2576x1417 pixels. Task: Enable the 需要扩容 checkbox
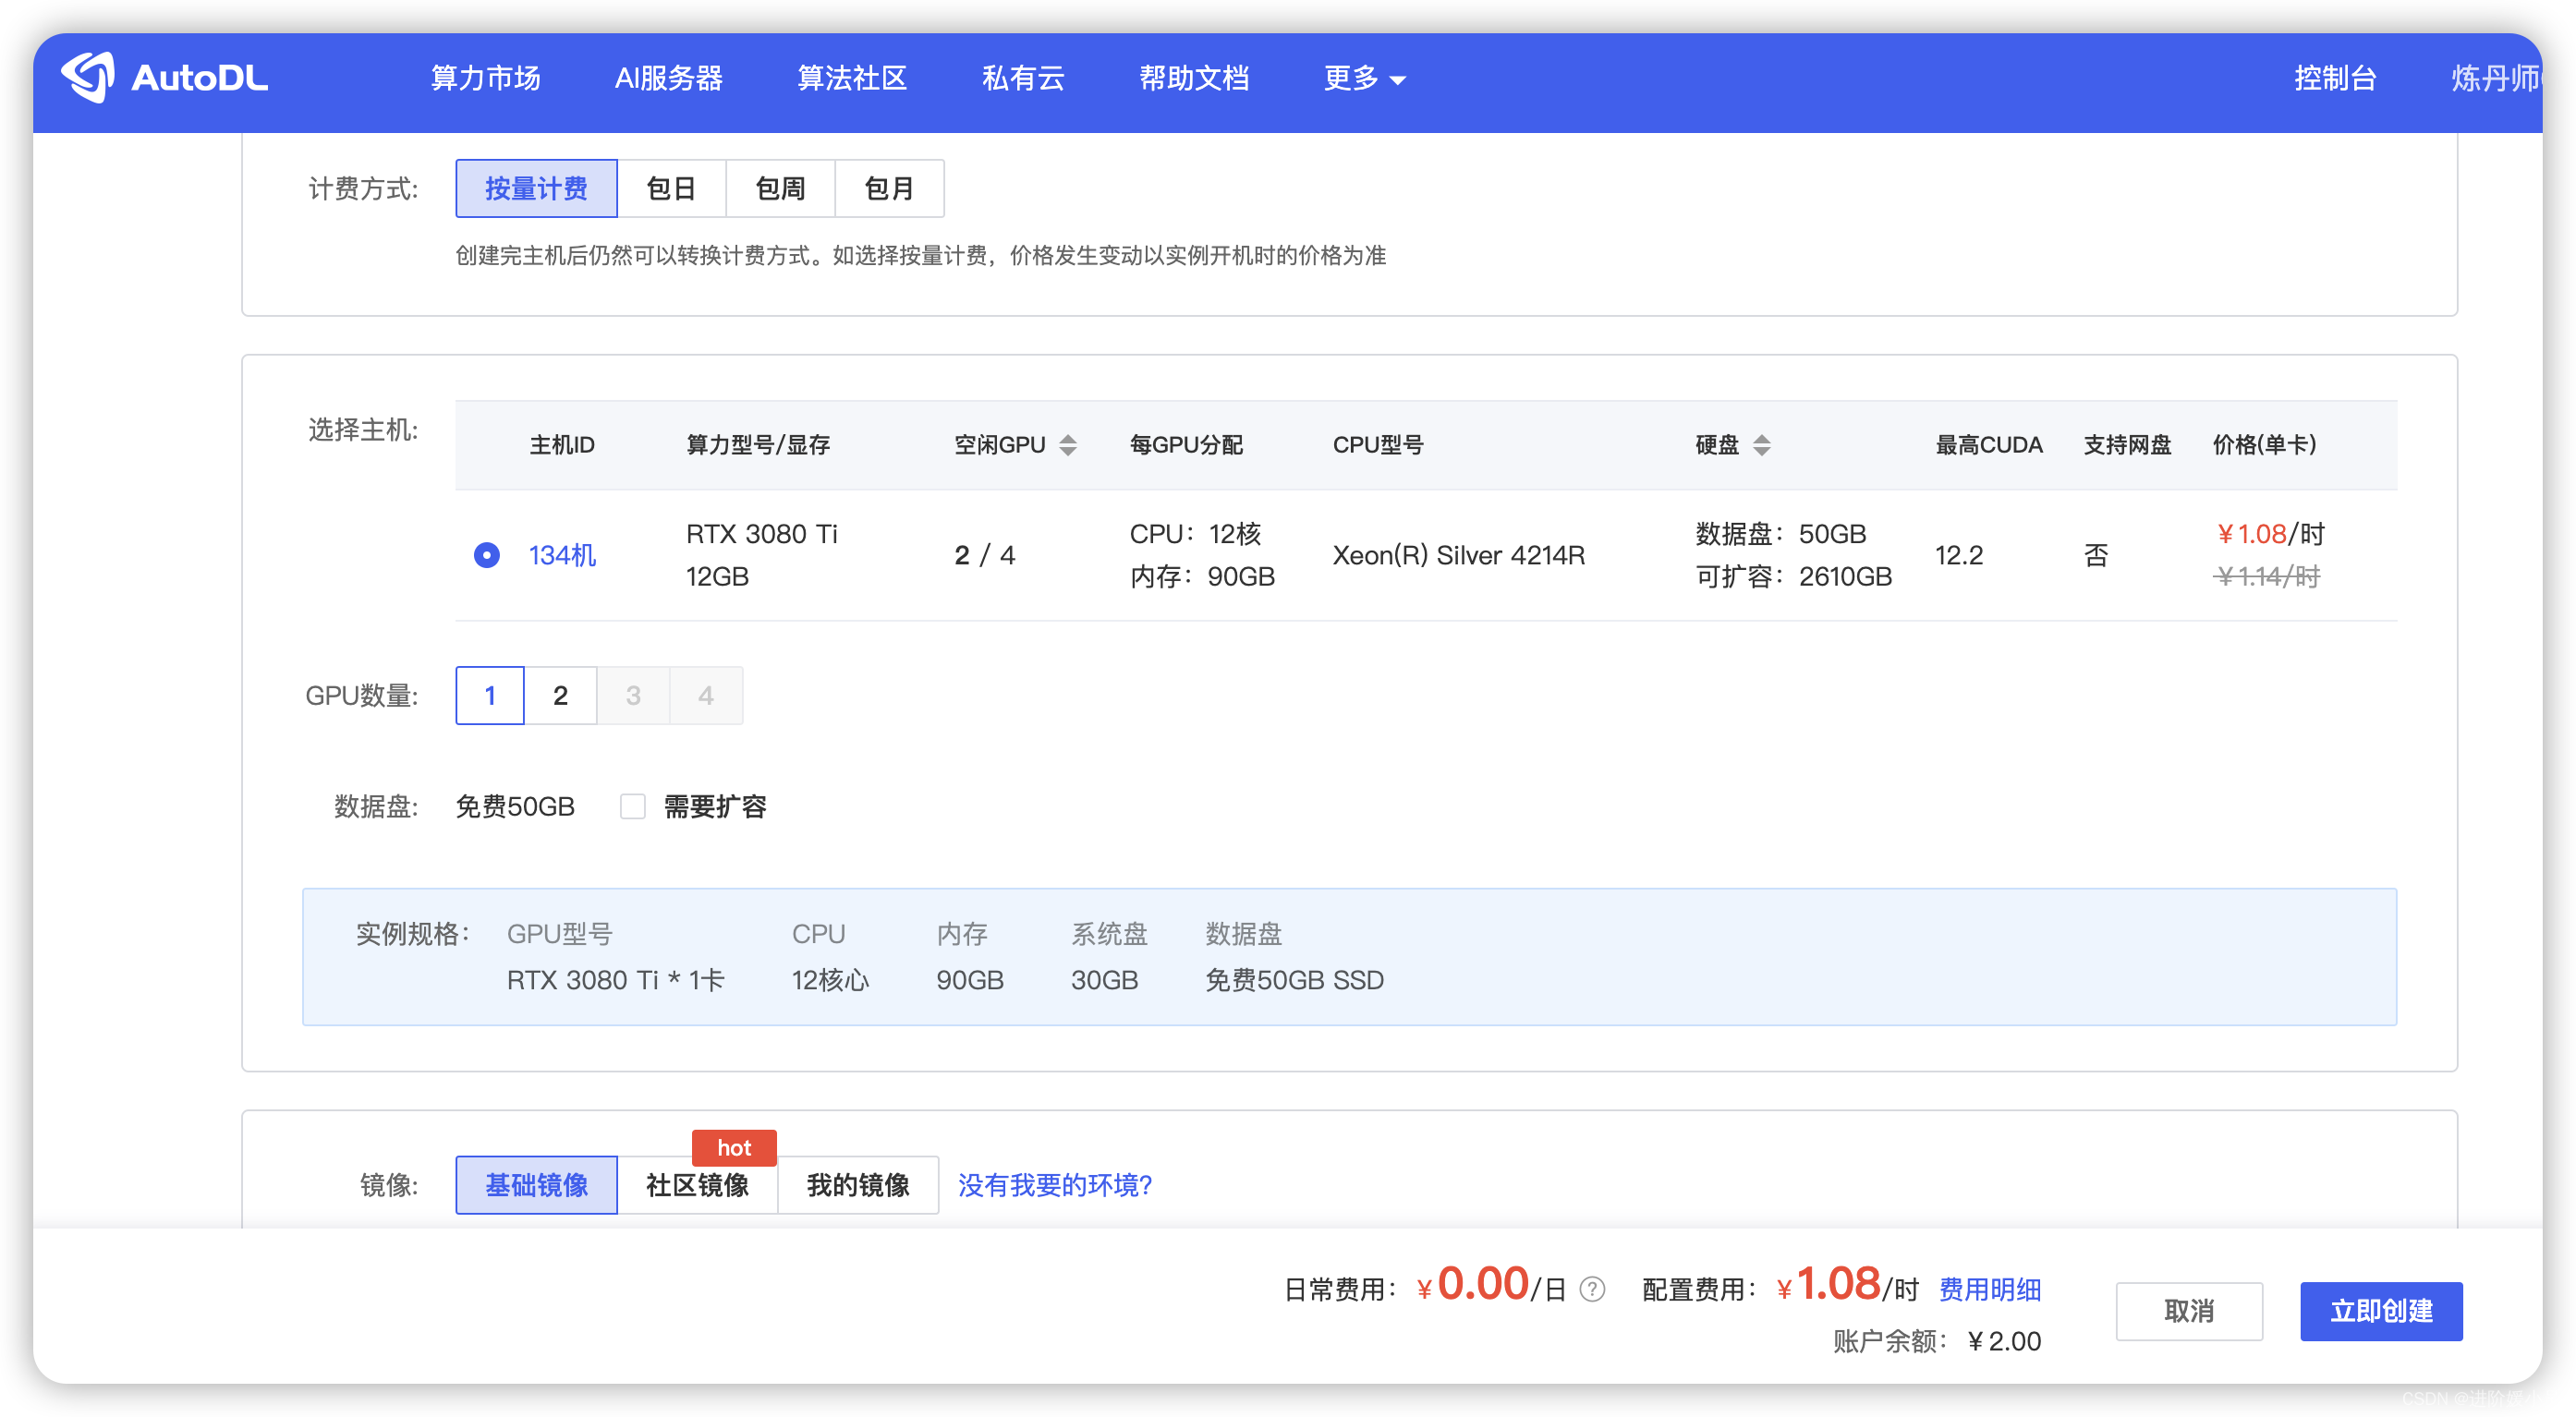[633, 806]
